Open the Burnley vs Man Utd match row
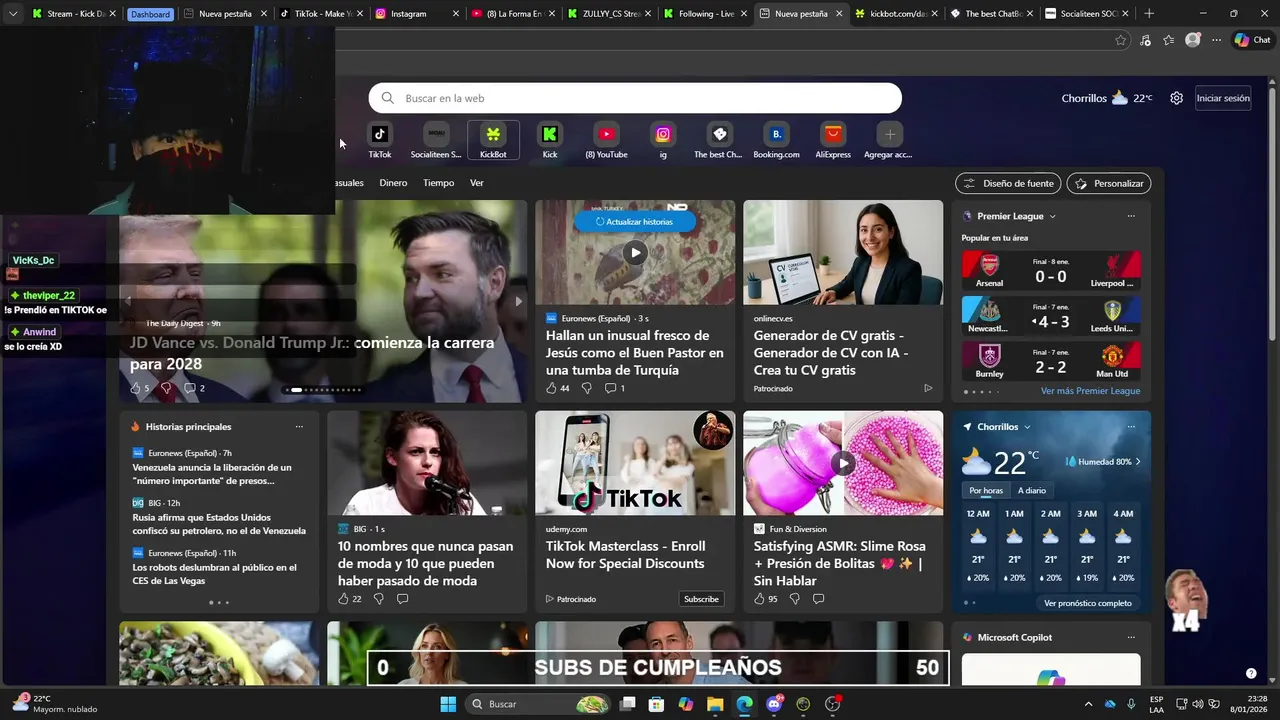 tap(1051, 361)
